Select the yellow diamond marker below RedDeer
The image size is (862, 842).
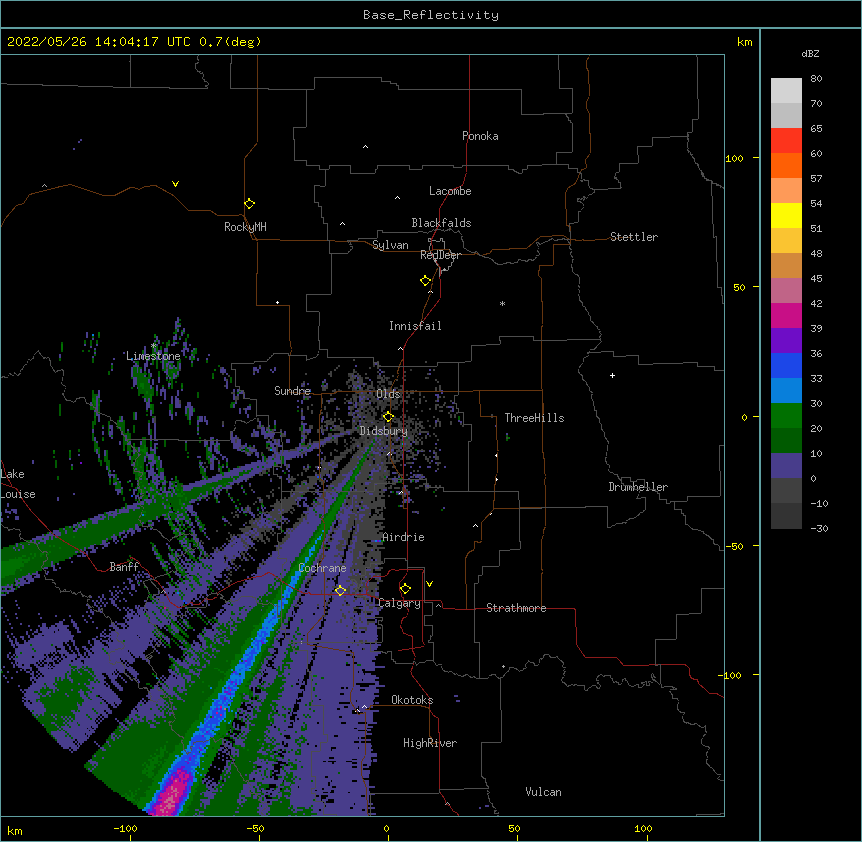426,280
